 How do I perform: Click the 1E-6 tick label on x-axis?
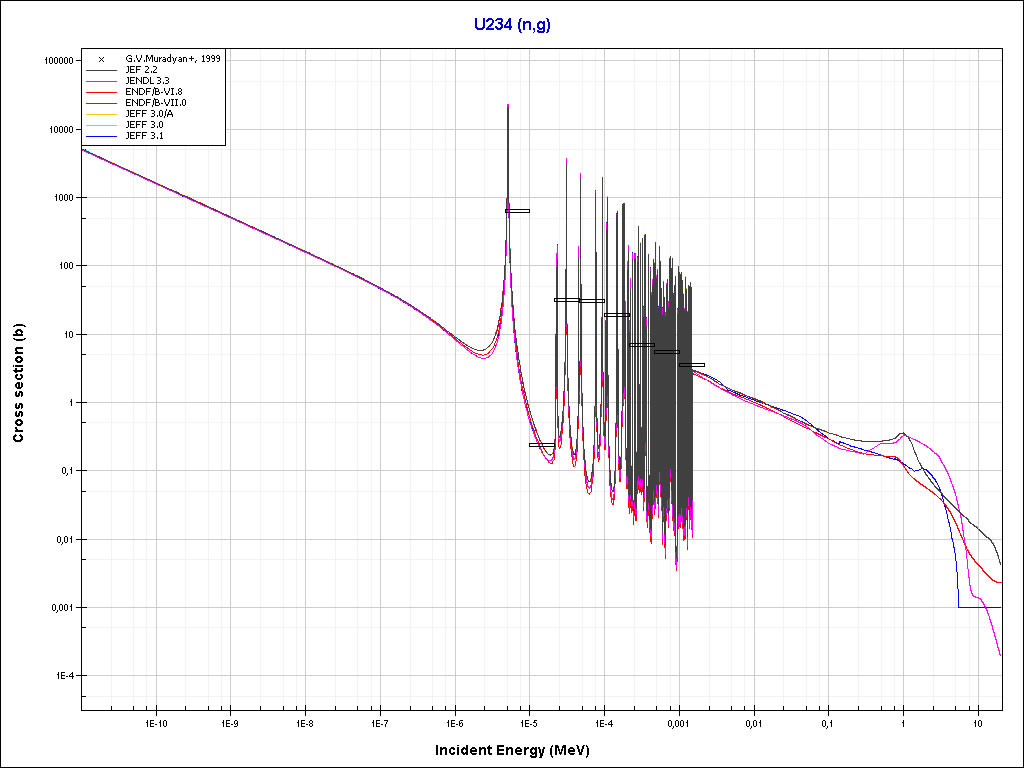(454, 722)
